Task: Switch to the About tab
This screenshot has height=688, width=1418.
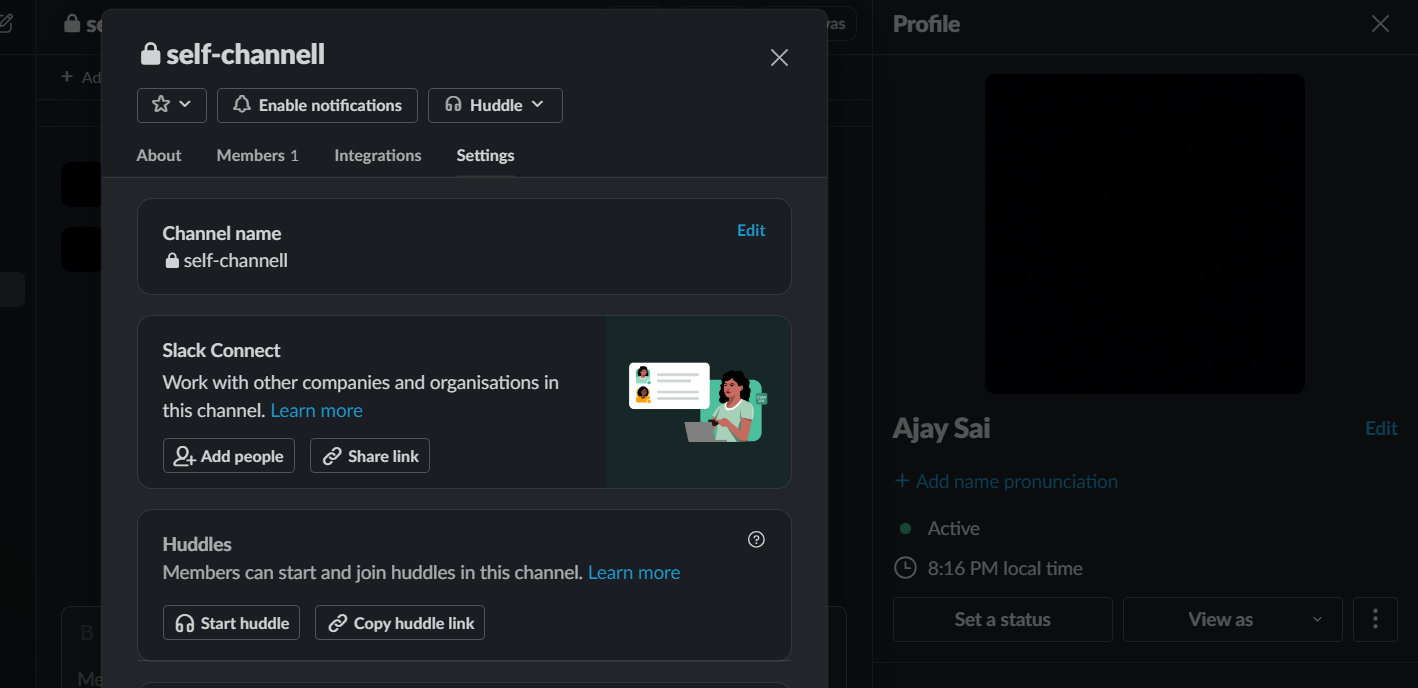Action: 159,156
